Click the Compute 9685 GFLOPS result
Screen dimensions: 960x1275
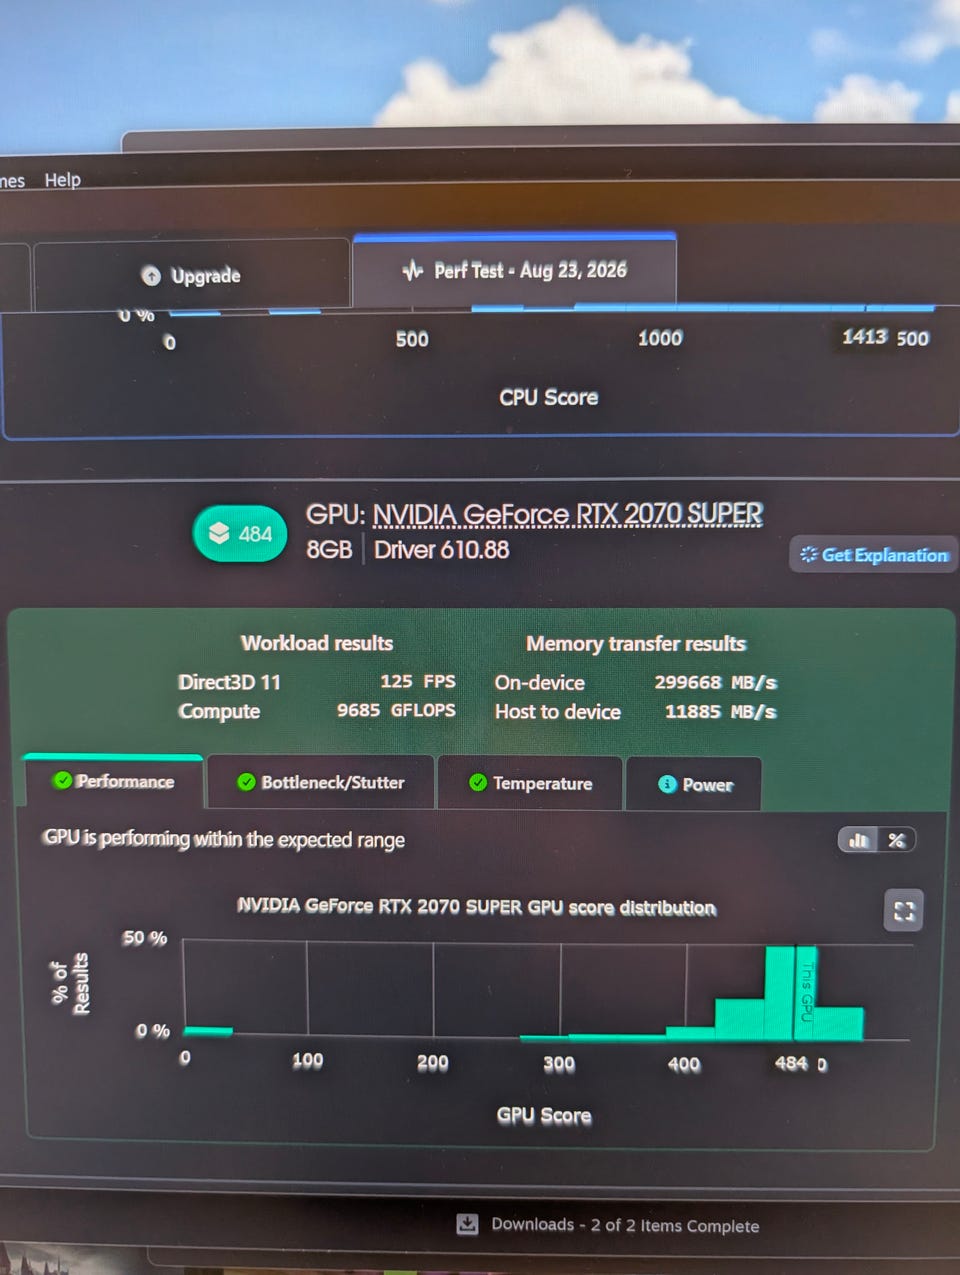click(316, 711)
